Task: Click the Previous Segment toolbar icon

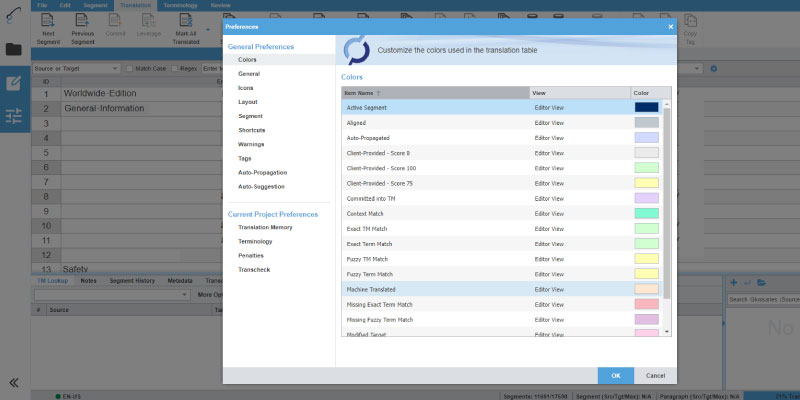Action: click(x=82, y=20)
